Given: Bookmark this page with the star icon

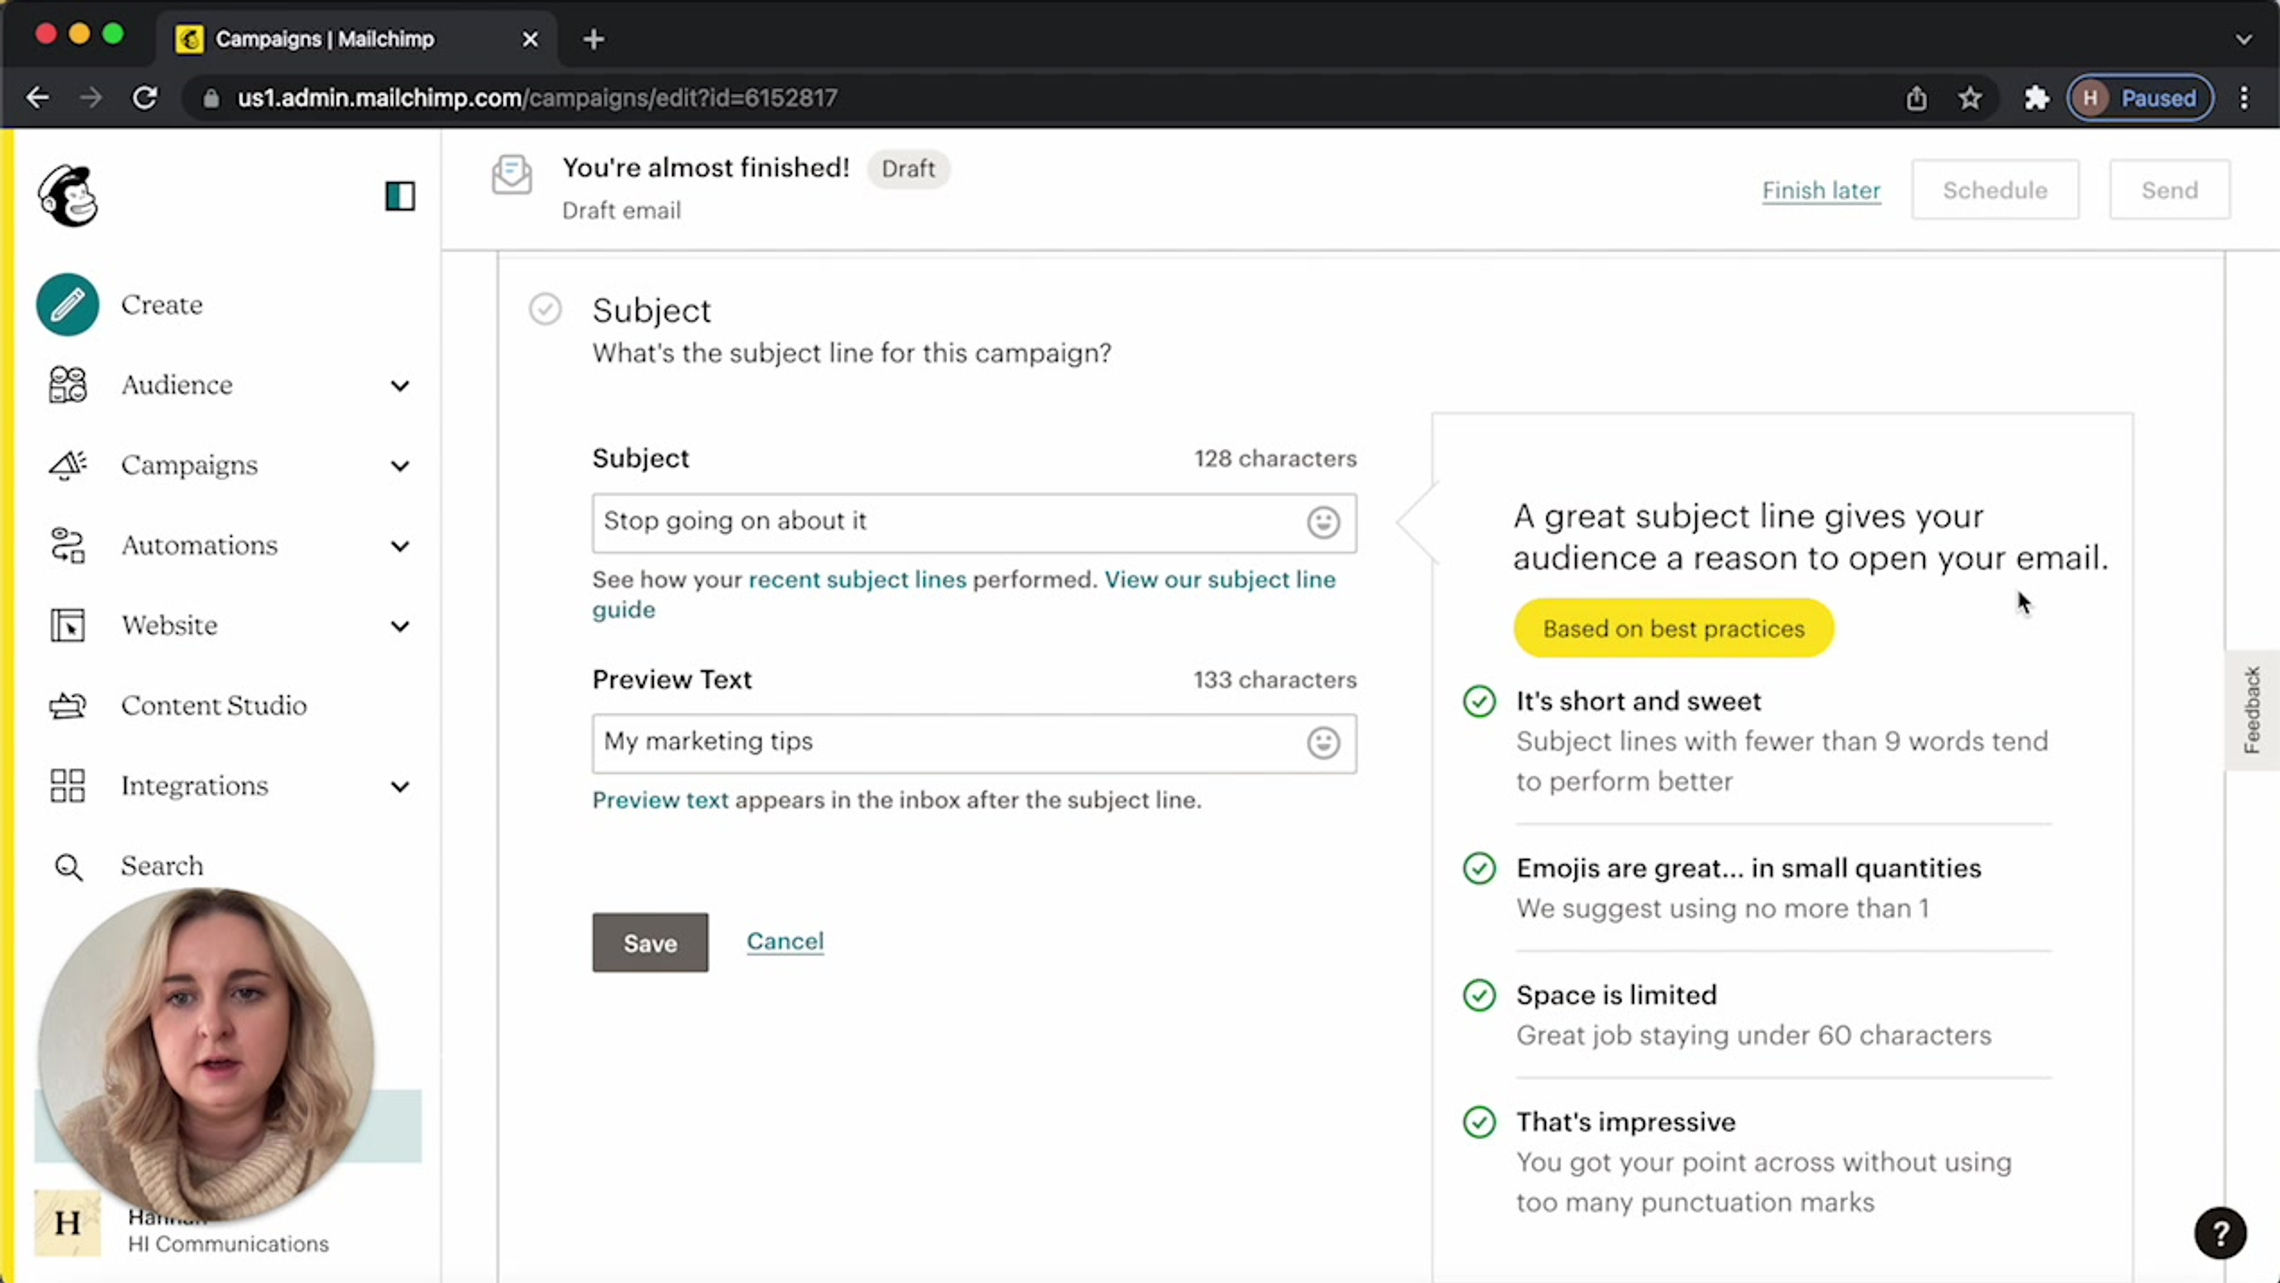Looking at the screenshot, I should 1970,98.
